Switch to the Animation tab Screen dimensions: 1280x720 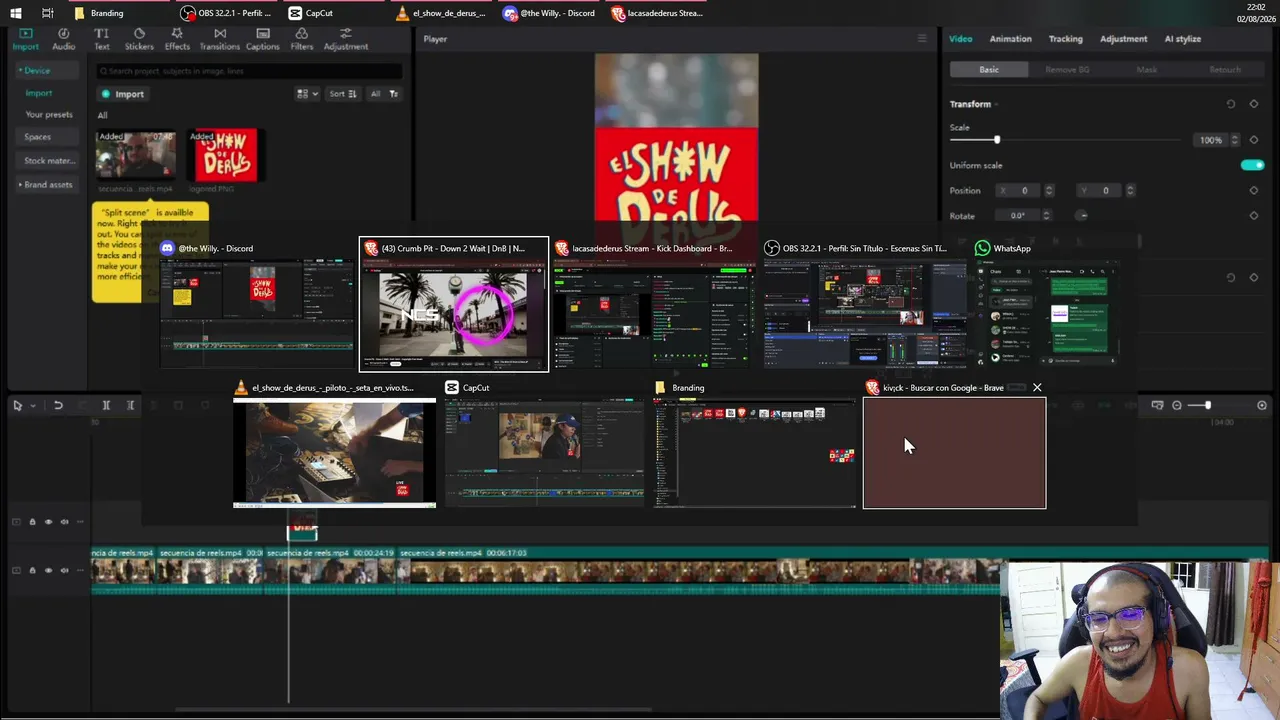click(x=1010, y=39)
